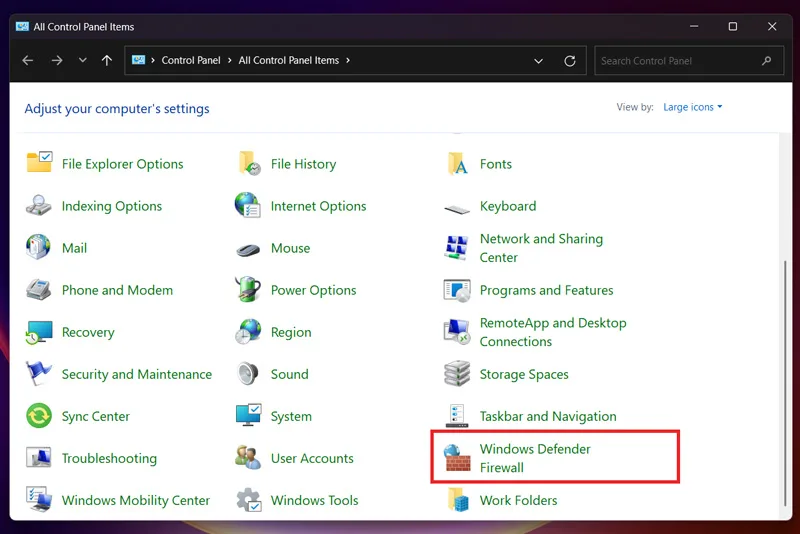Open the File Explorer Options icon
Screen dimensions: 800x534
(x=39, y=163)
